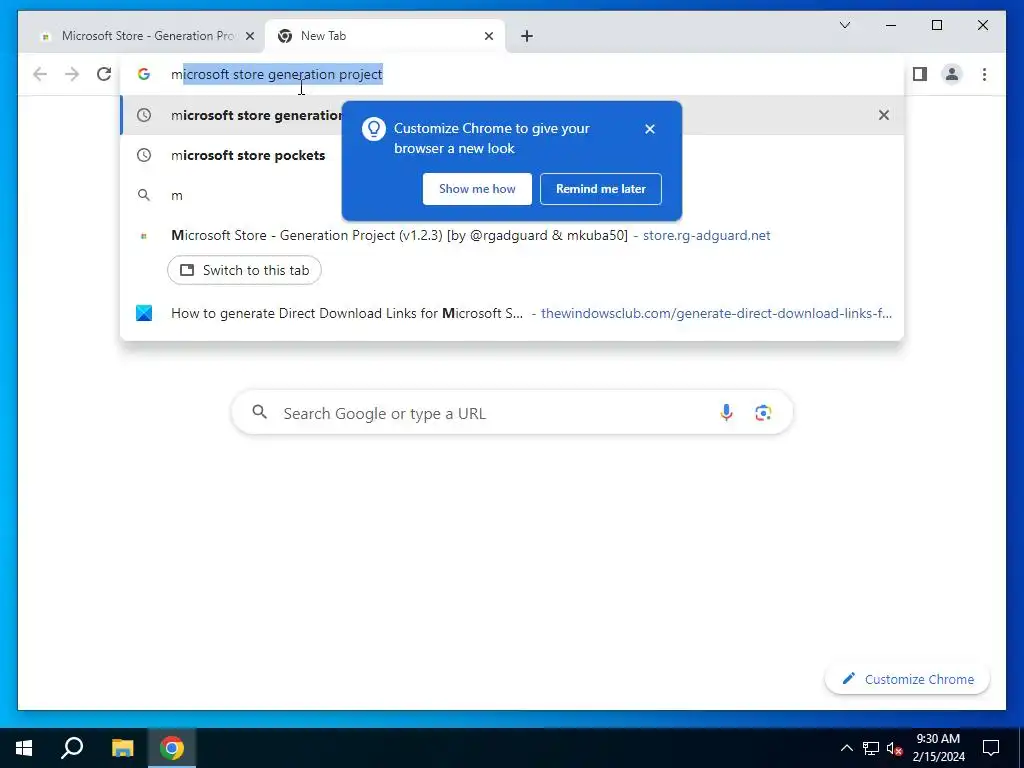
Task: Click Remind me later button
Action: coord(601,189)
